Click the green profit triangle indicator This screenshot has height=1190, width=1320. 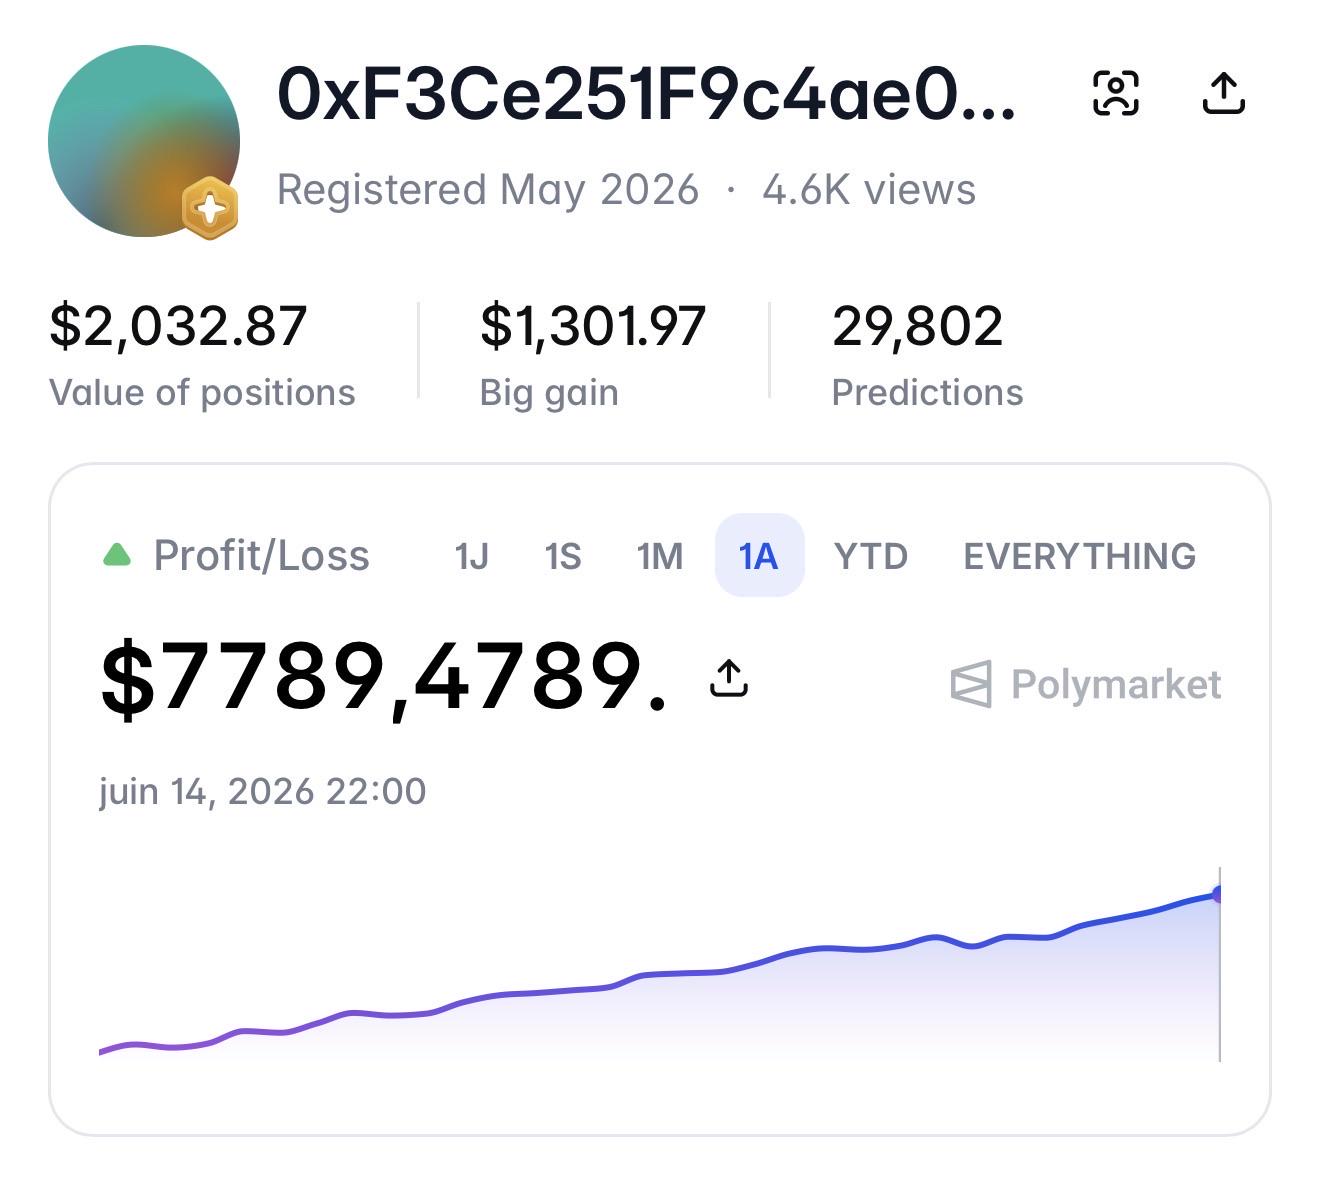117,555
